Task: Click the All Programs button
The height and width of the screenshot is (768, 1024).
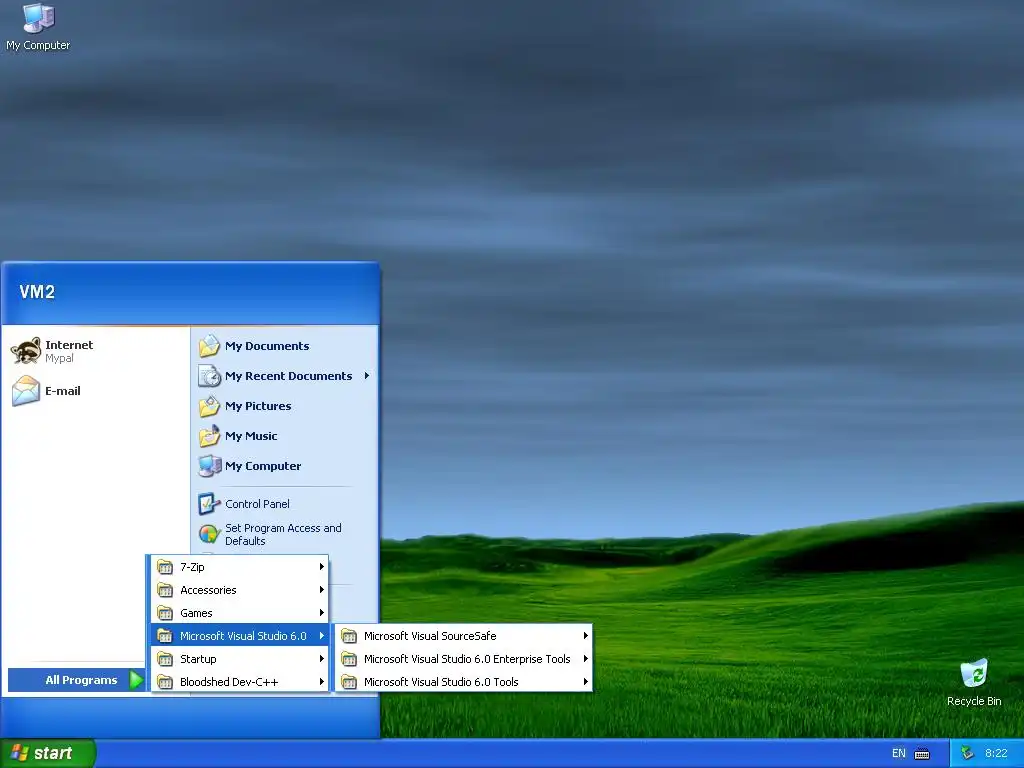Action: pos(76,680)
